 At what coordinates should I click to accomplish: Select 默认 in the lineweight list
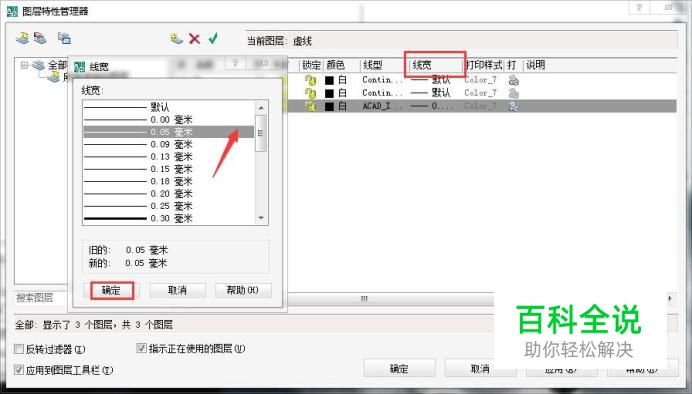pyautogui.click(x=169, y=107)
